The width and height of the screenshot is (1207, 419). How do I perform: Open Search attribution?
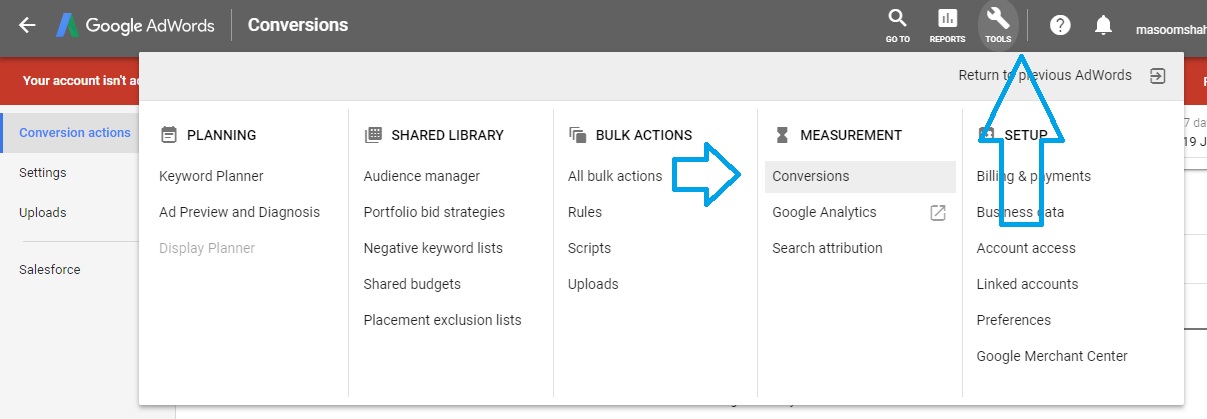tap(827, 248)
